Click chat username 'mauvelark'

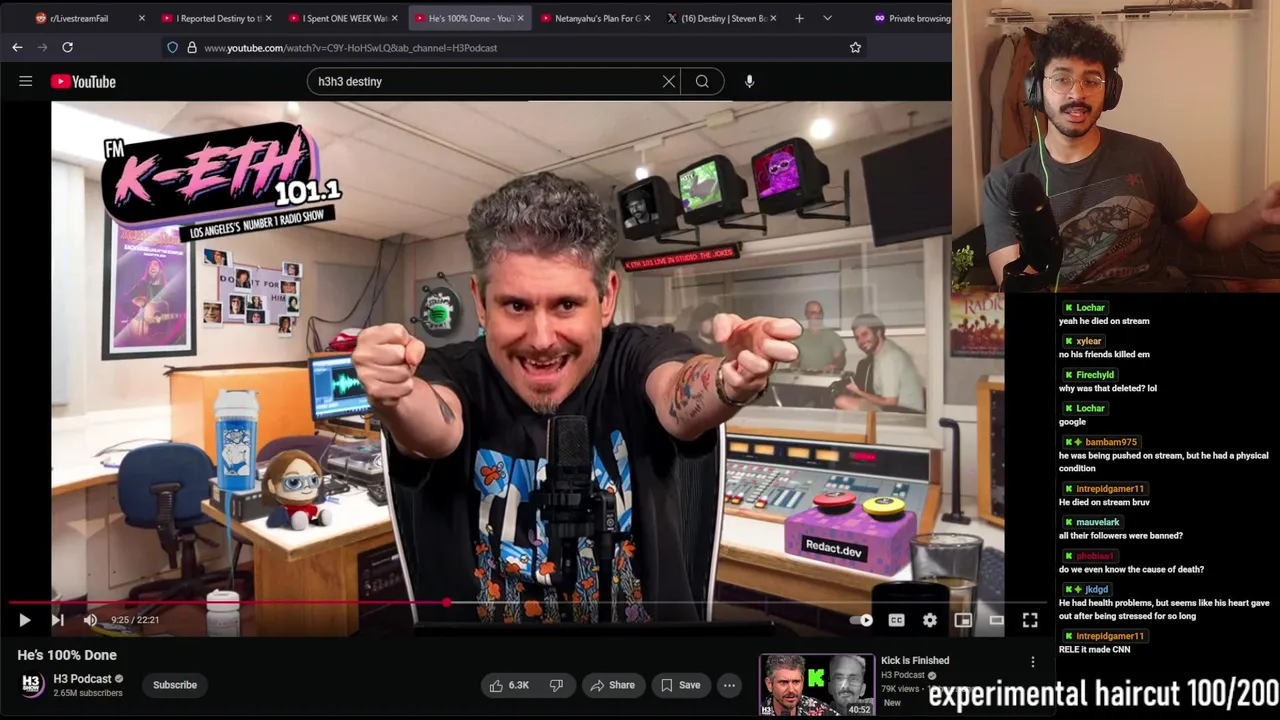coord(1098,522)
